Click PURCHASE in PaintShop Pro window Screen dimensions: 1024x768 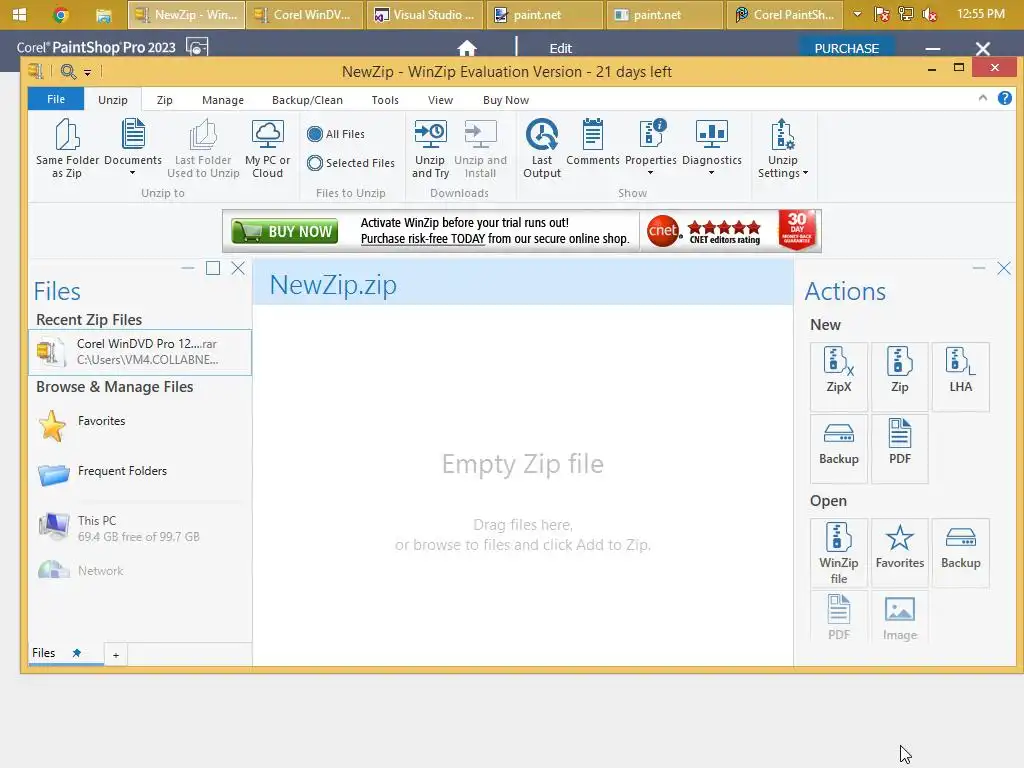coord(846,48)
